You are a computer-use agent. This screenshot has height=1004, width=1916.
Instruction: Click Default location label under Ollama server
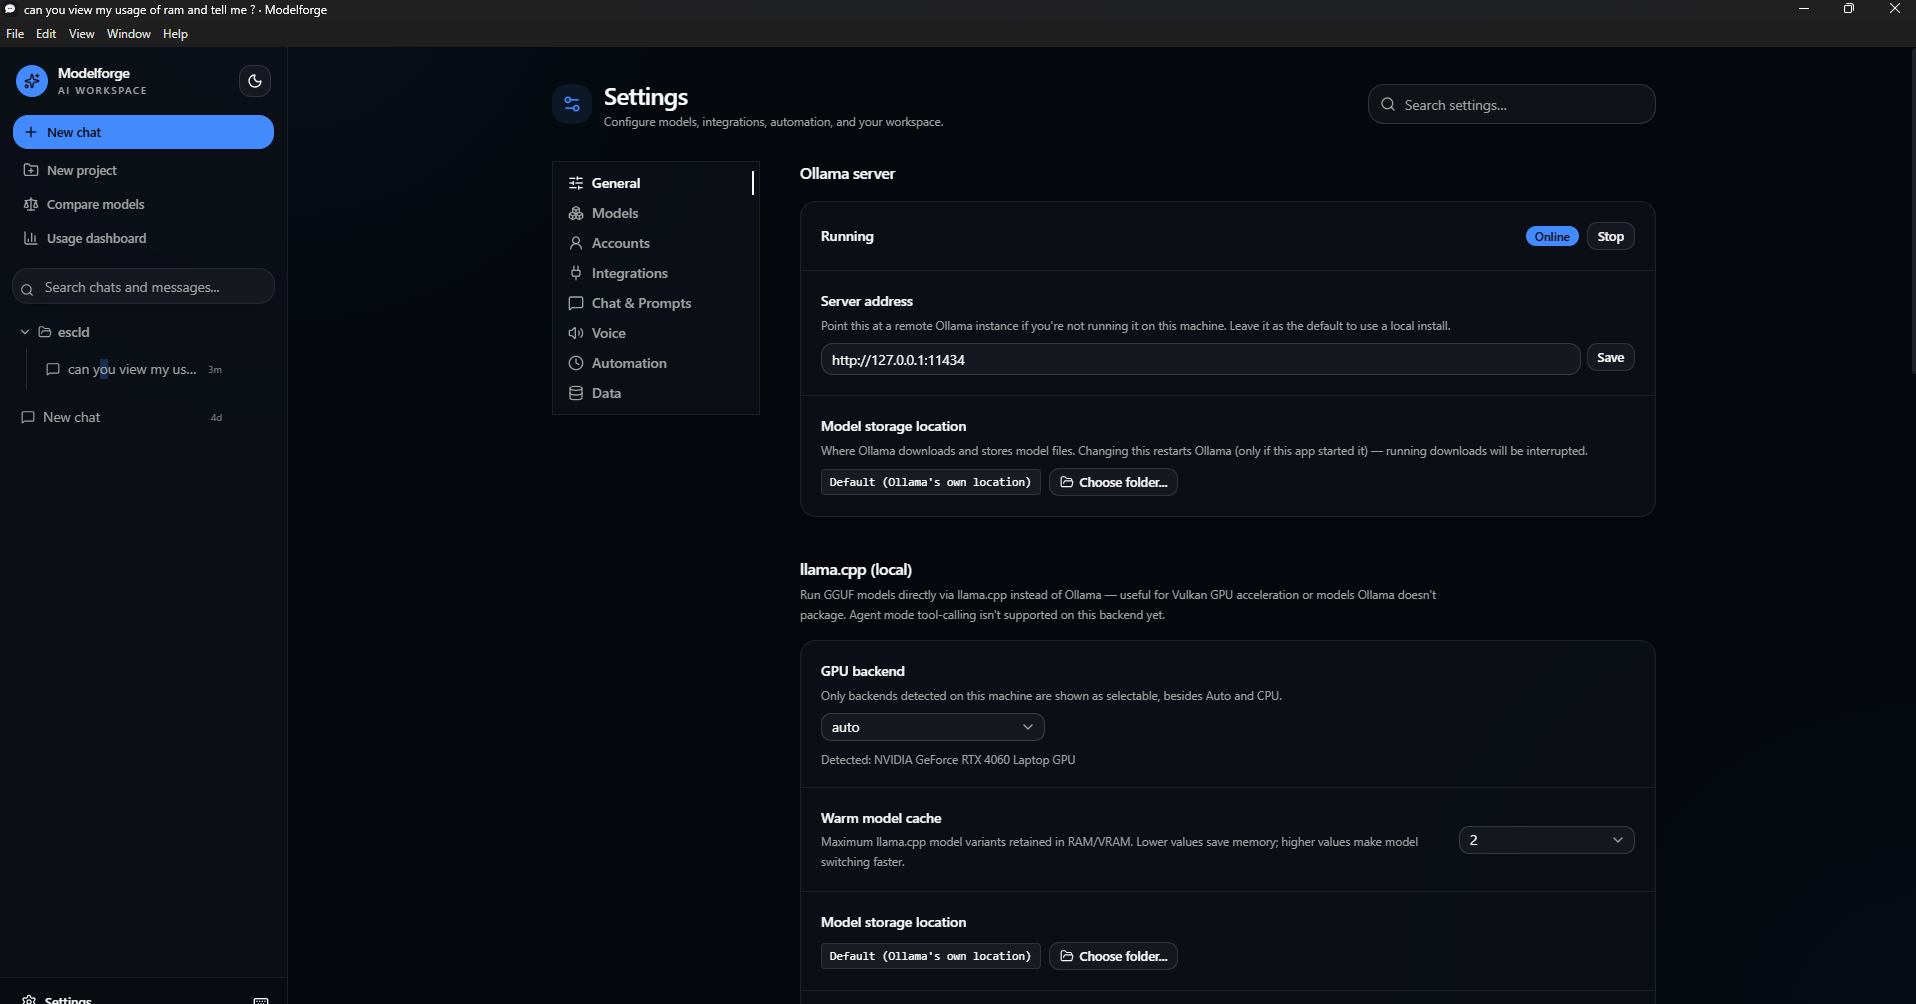[930, 482]
